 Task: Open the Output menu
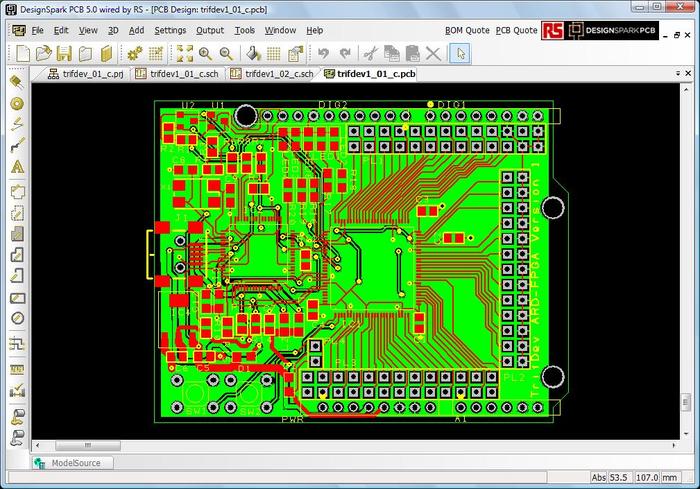[x=210, y=30]
